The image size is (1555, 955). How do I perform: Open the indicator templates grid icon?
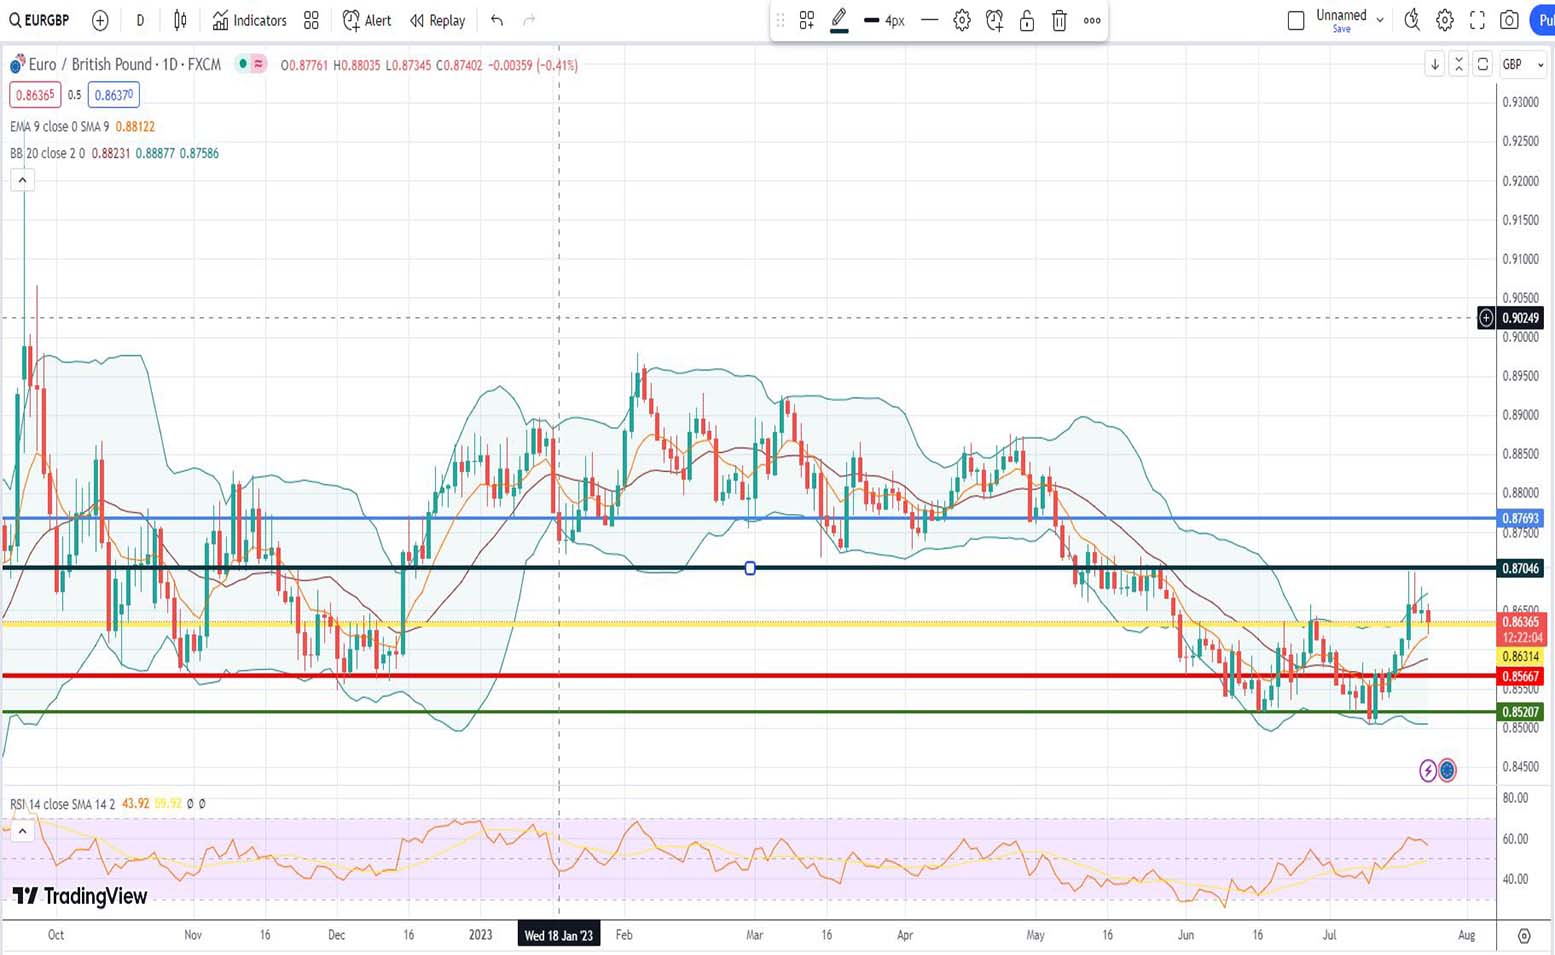pyautogui.click(x=311, y=20)
